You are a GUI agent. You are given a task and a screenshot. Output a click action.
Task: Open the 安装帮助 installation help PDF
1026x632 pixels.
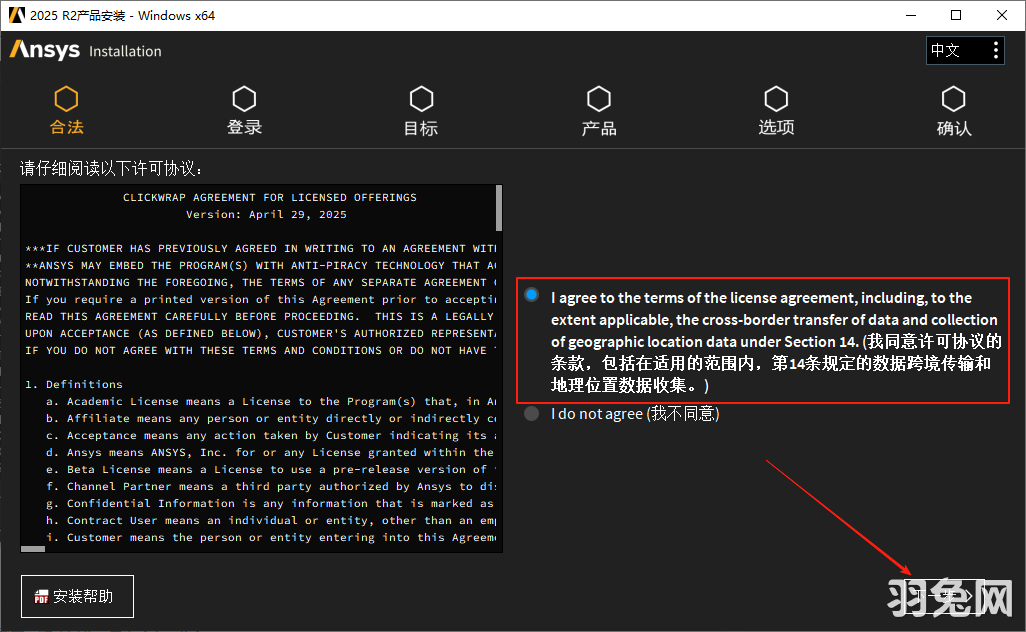coord(77,597)
